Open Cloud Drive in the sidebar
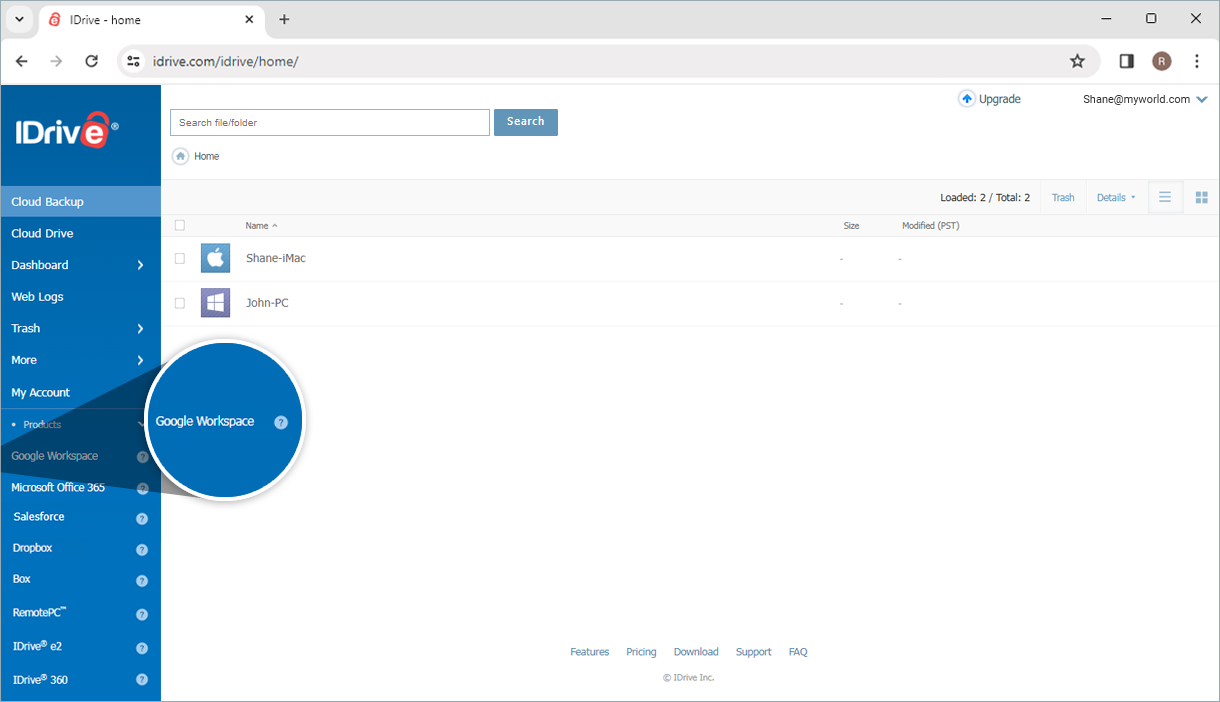This screenshot has width=1220, height=702. point(42,233)
